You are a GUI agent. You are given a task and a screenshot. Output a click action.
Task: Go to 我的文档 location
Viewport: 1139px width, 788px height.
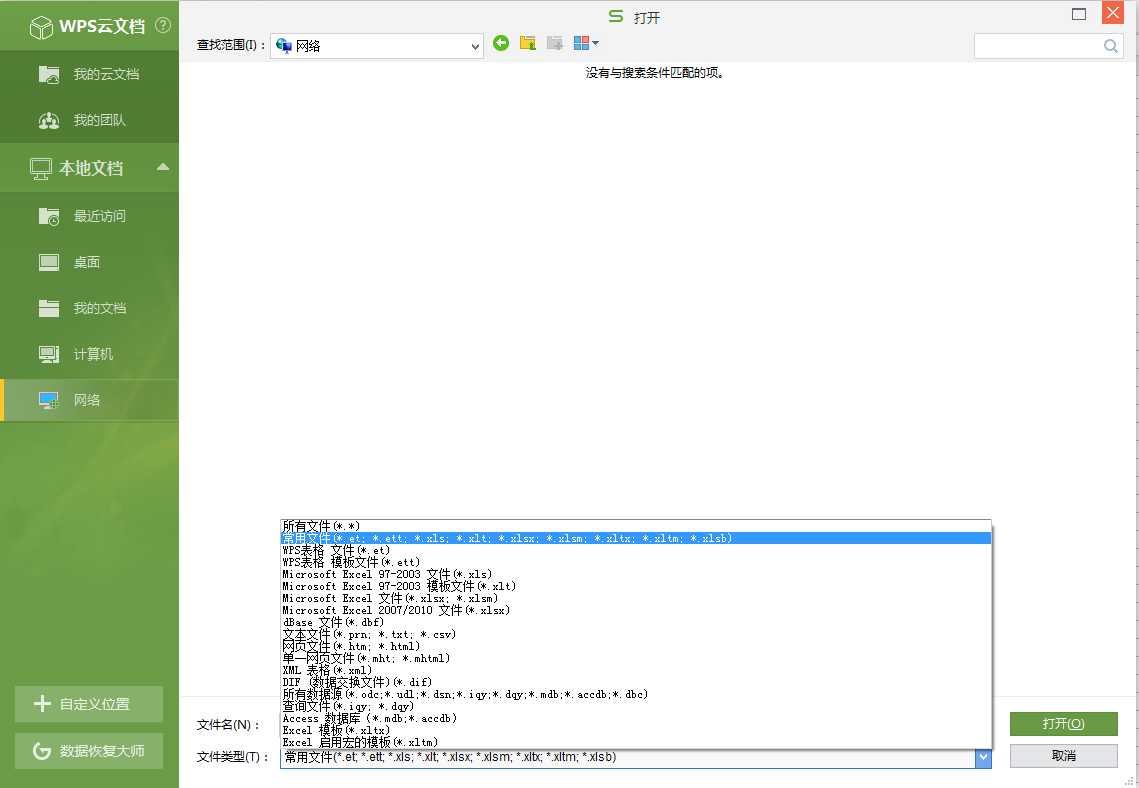[x=89, y=308]
